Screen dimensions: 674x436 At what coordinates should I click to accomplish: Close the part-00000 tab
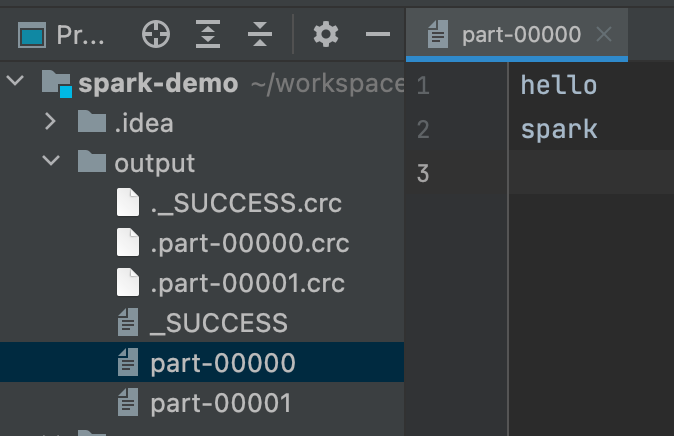[603, 35]
